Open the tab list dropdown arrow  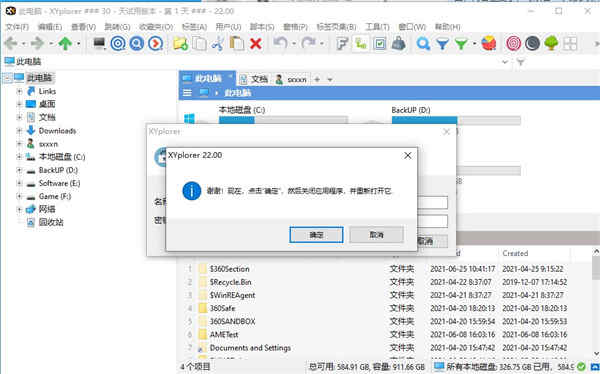click(x=330, y=80)
